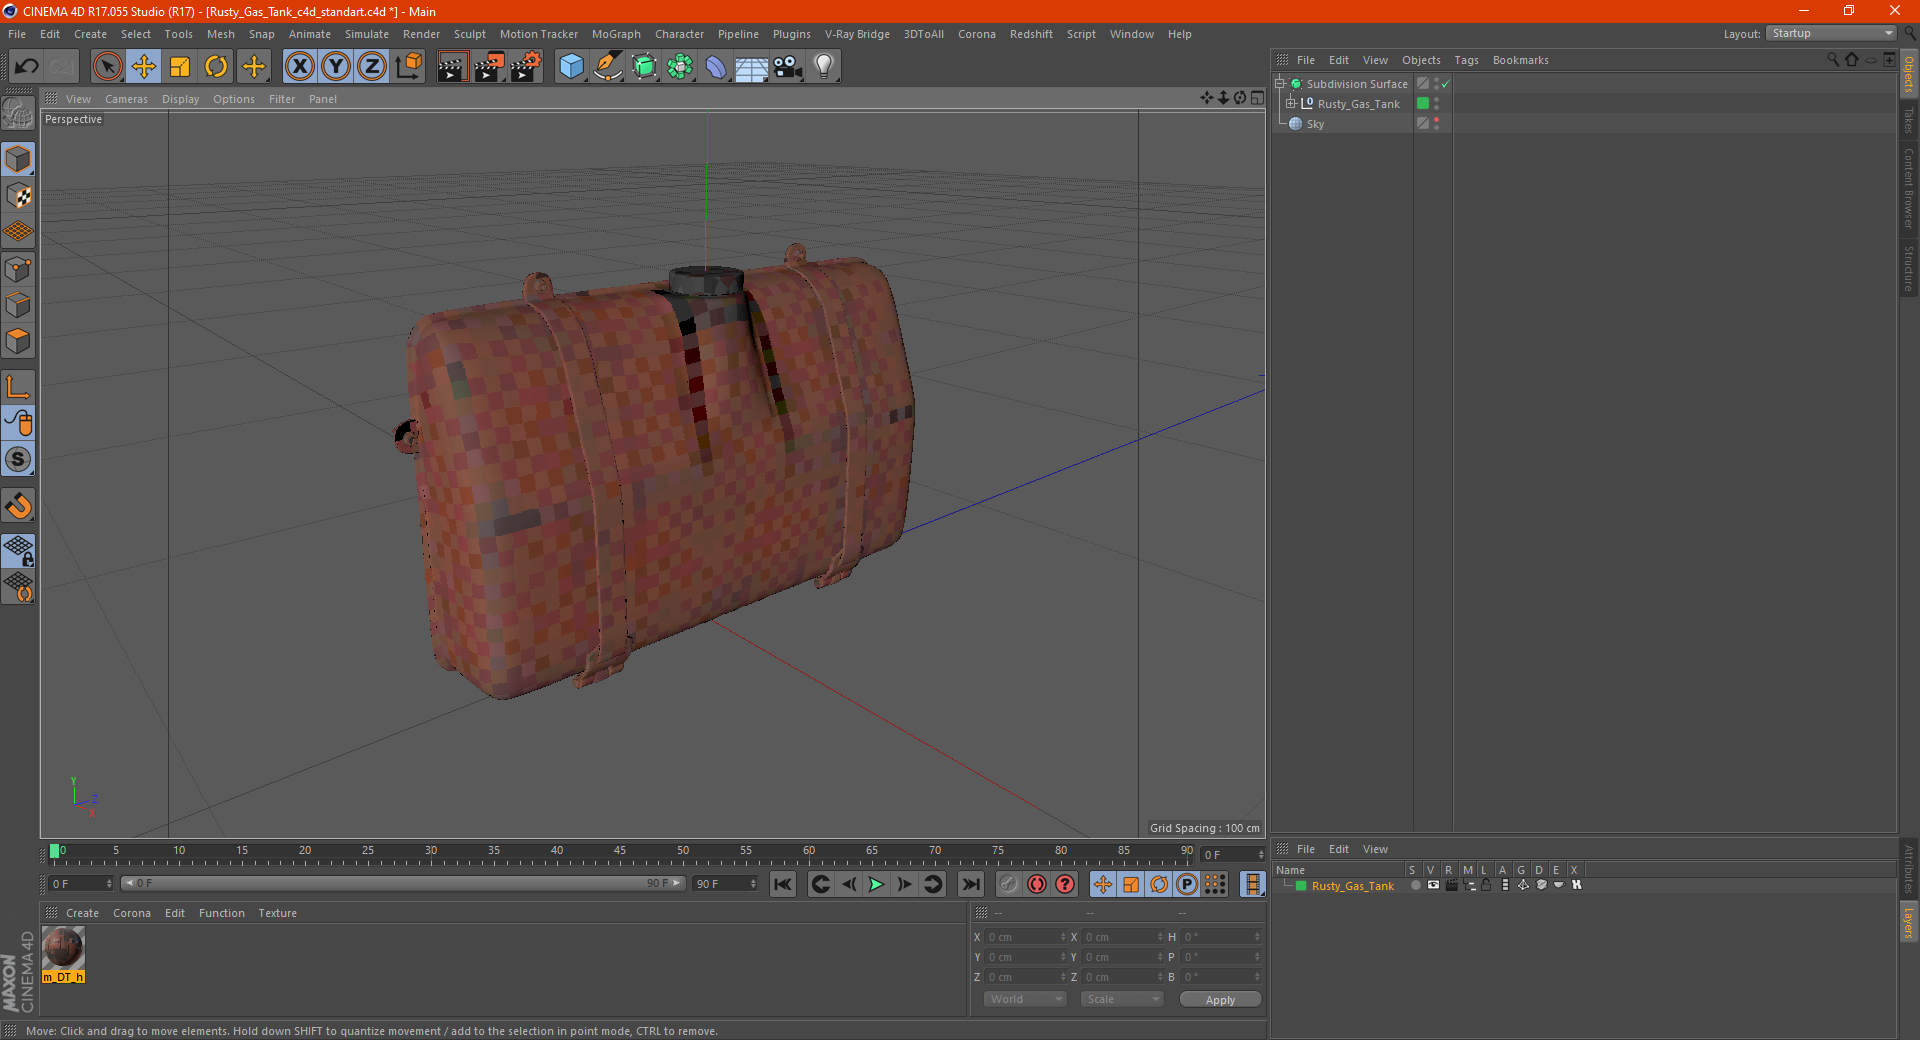Screen dimensions: 1920x1040
Task: Render to Picture Viewer
Action: pyautogui.click(x=489, y=67)
